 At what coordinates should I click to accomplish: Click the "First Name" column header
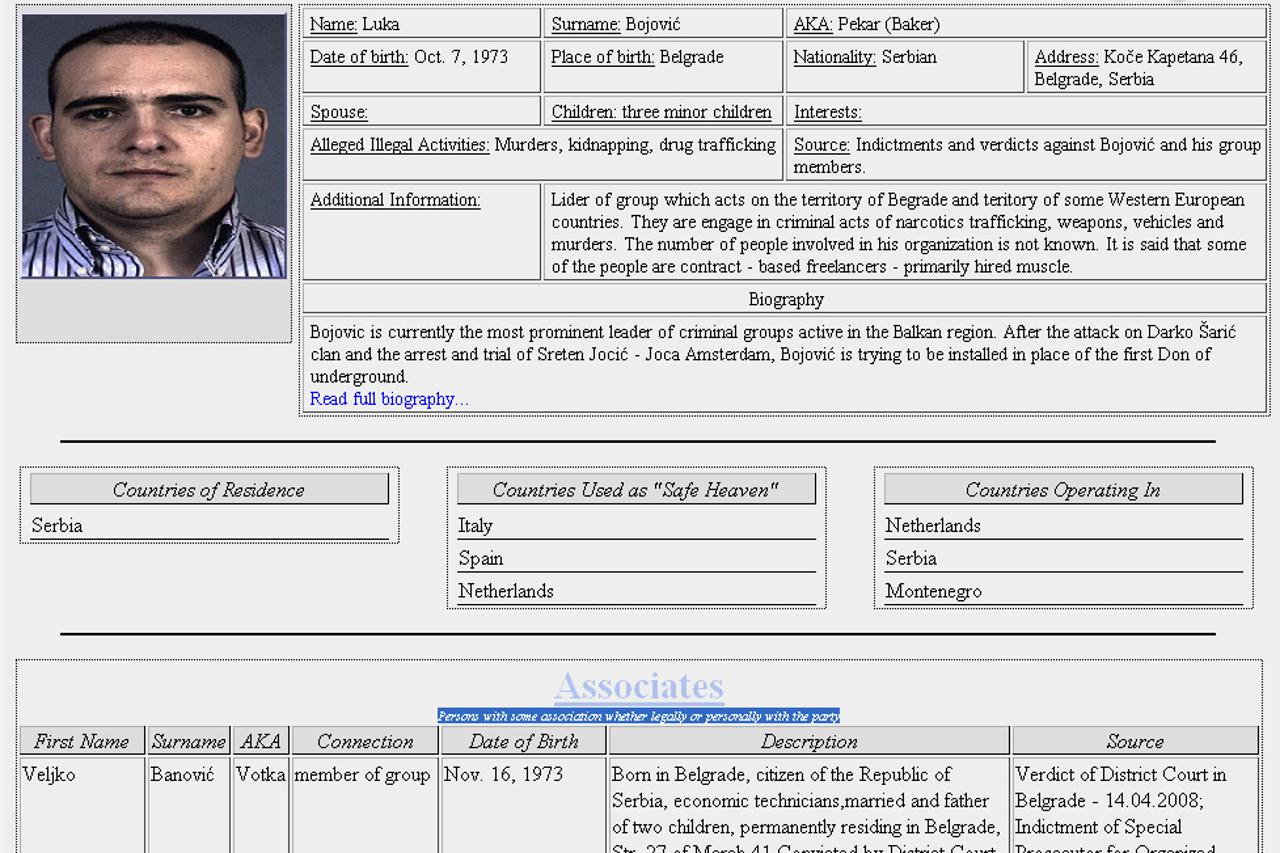point(82,741)
